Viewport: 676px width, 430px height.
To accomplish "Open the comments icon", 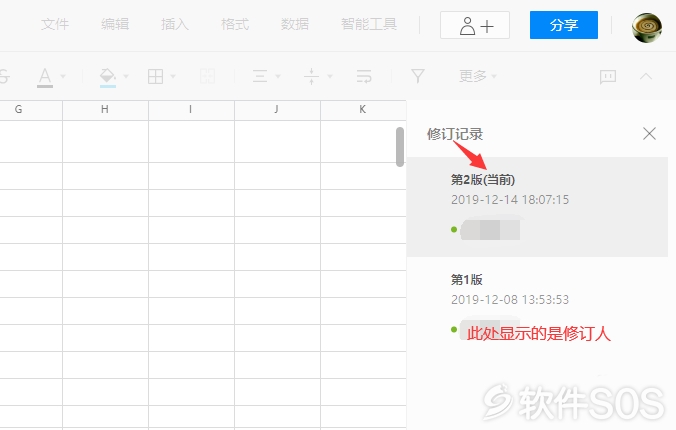I will [608, 77].
